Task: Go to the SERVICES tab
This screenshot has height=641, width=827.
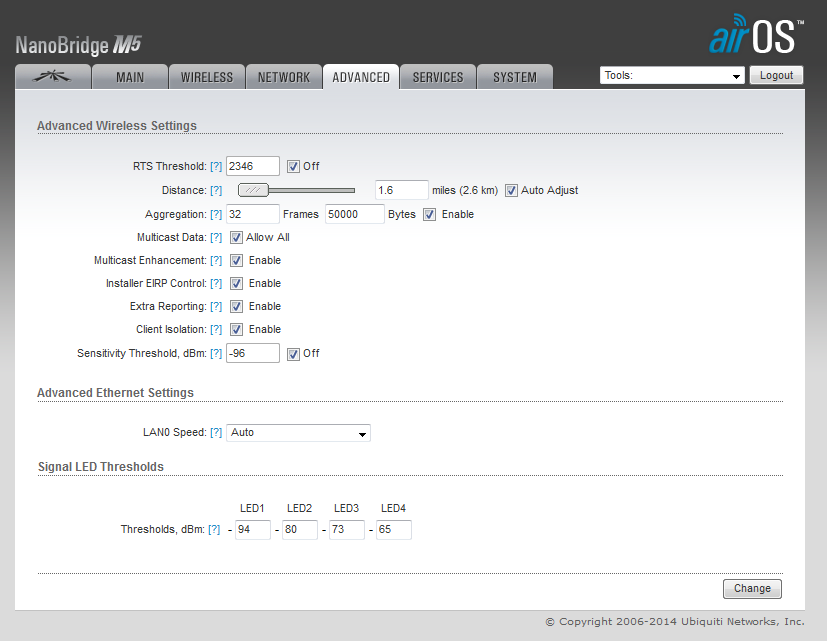Action: coord(438,77)
